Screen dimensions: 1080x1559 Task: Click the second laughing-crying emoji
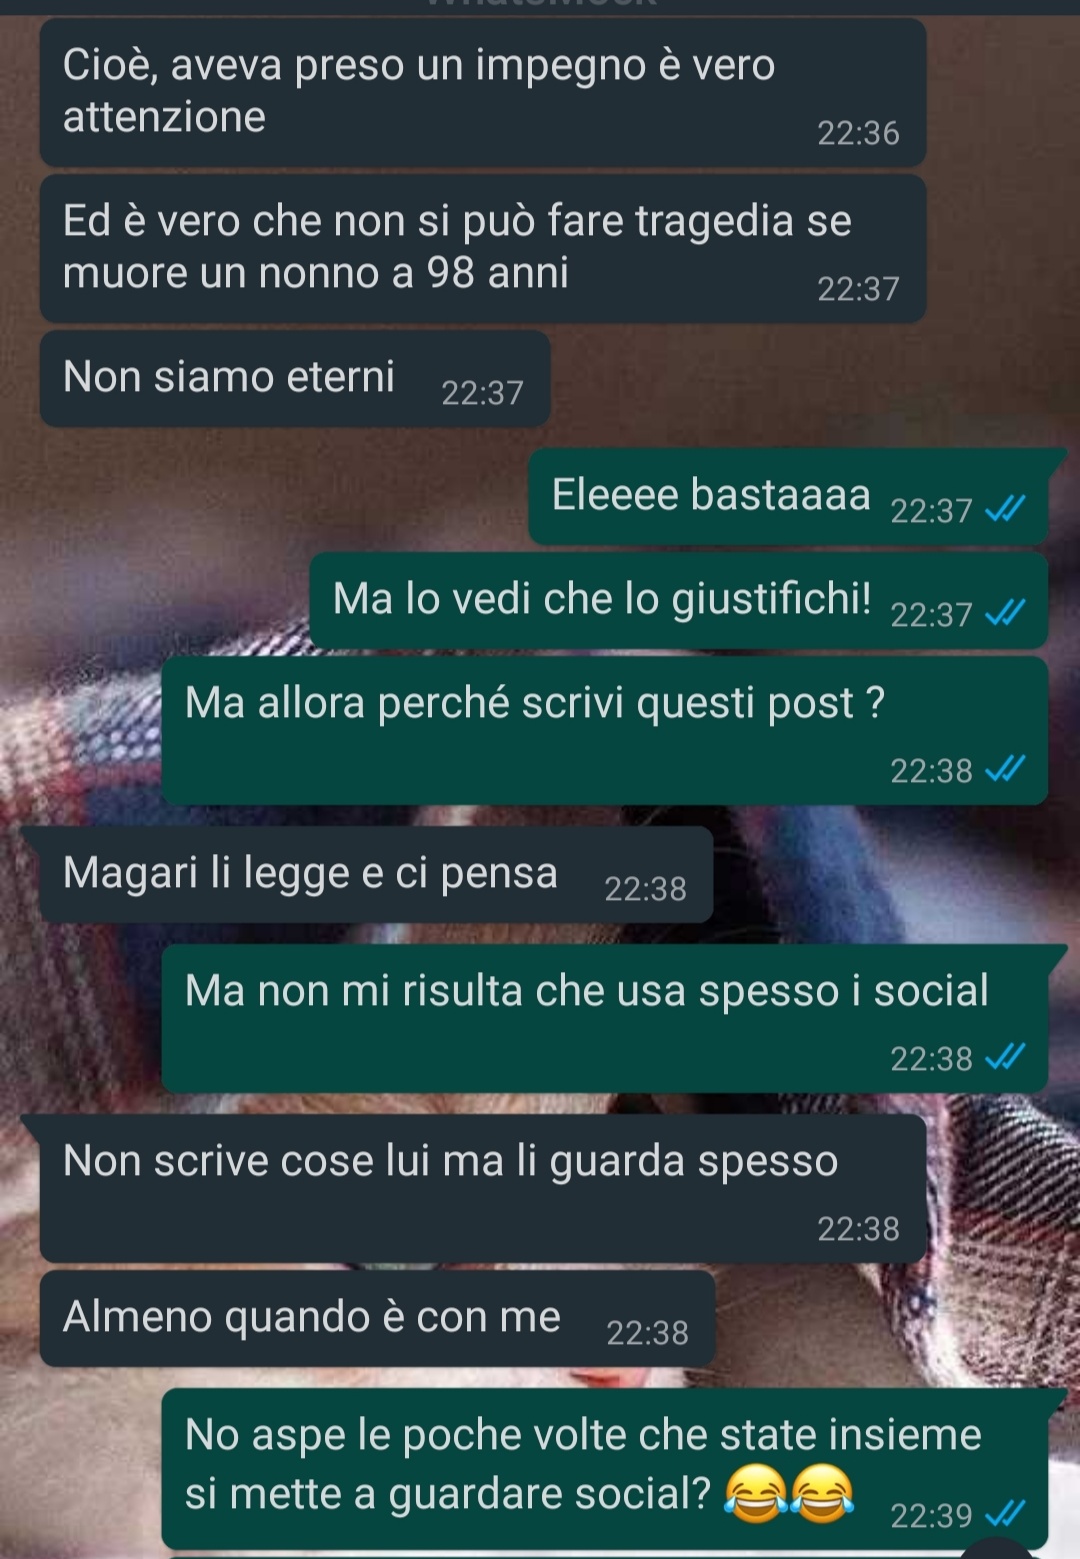822,1494
